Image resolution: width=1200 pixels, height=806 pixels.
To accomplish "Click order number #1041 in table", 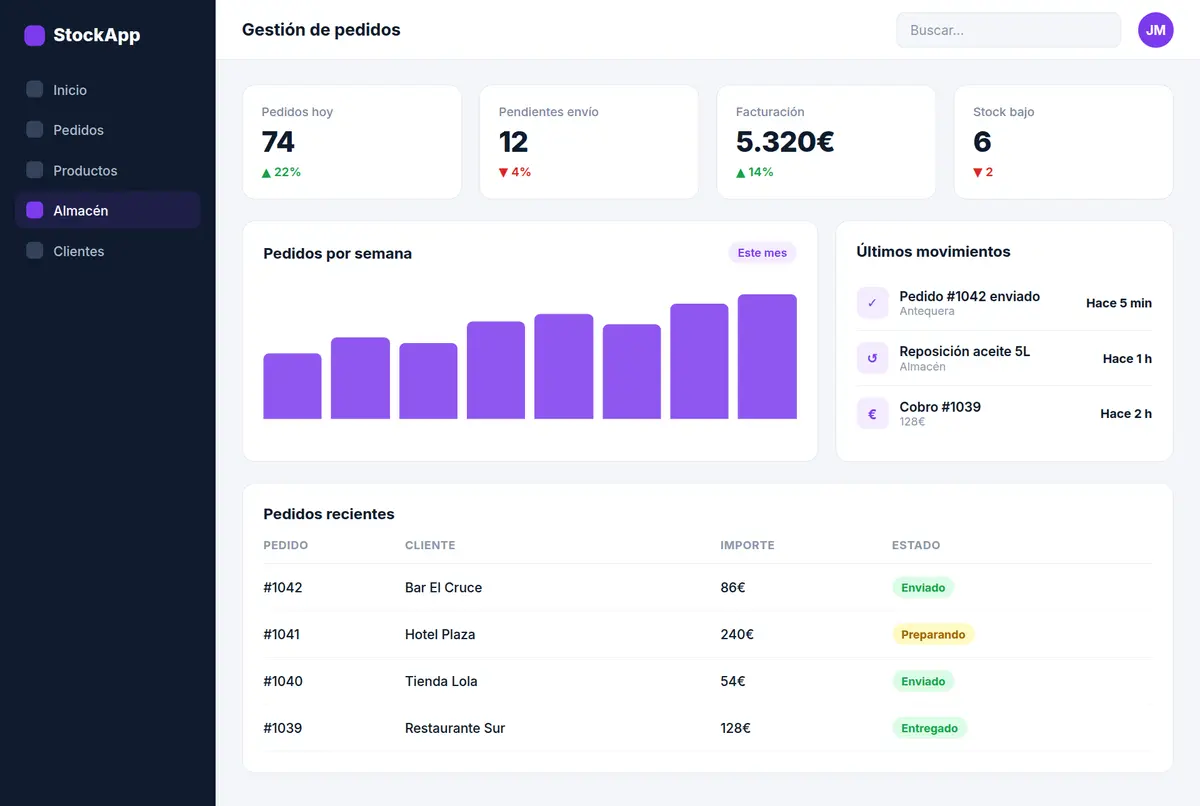I will [282, 634].
